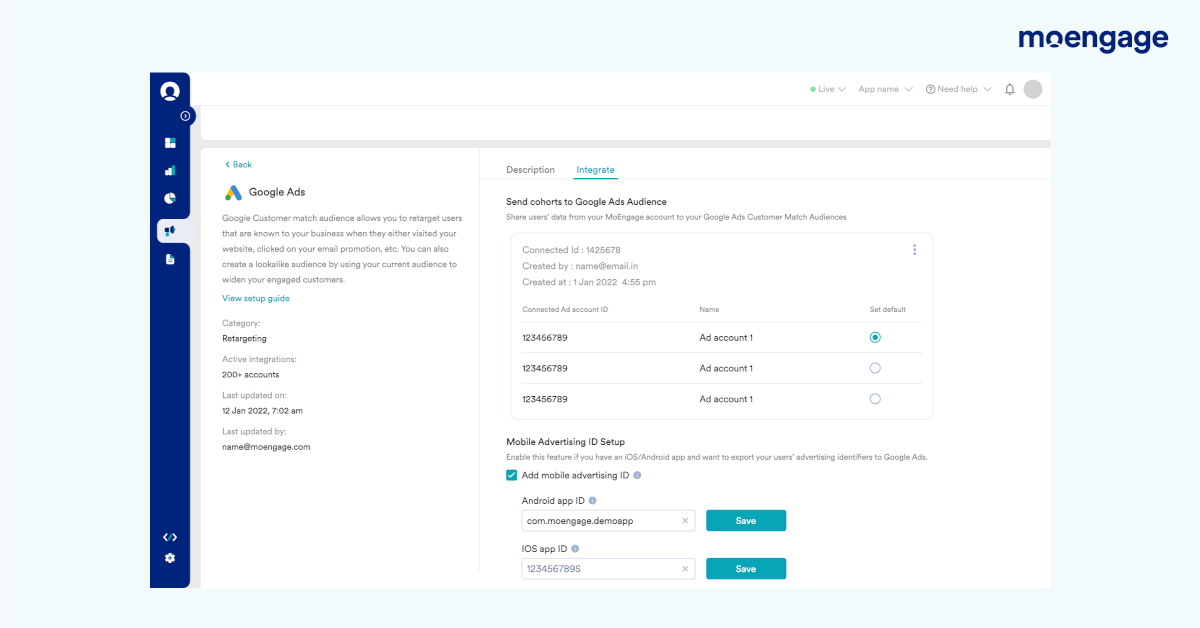This screenshot has height=628, width=1200.
Task: Select the documents icon in the sidebar
Action: click(x=170, y=258)
